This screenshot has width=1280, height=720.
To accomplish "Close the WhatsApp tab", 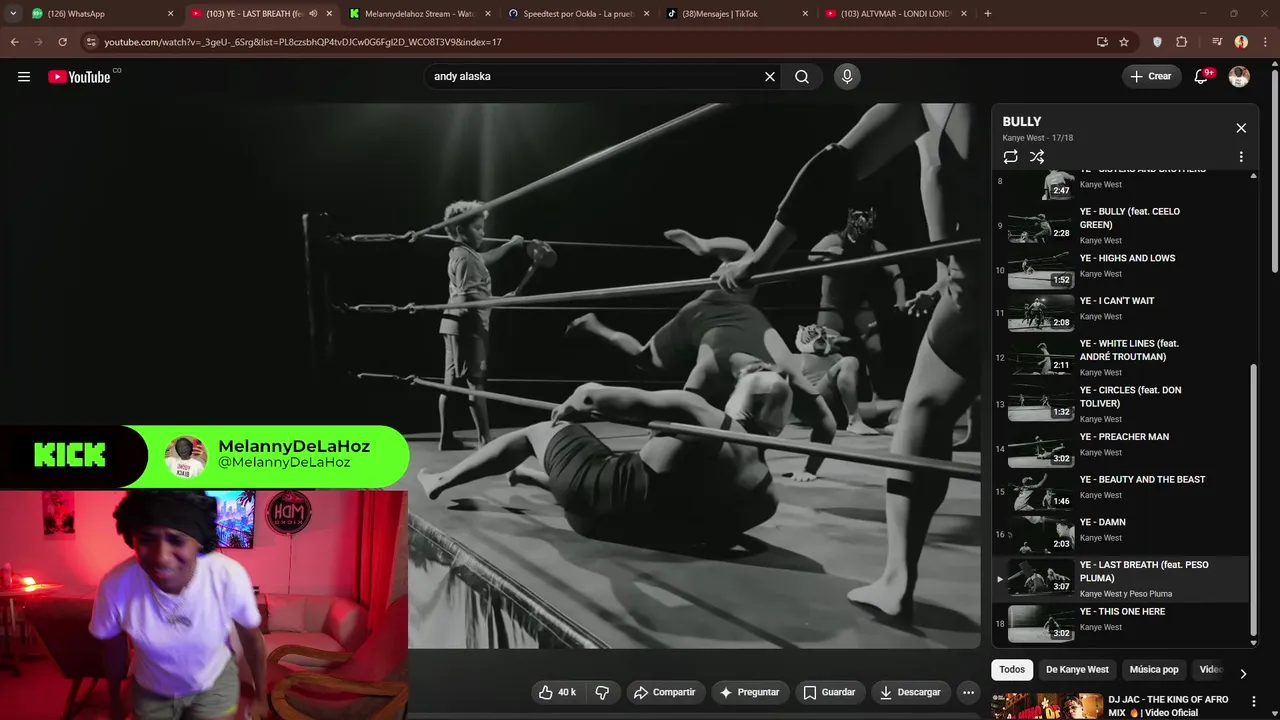I will [170, 14].
